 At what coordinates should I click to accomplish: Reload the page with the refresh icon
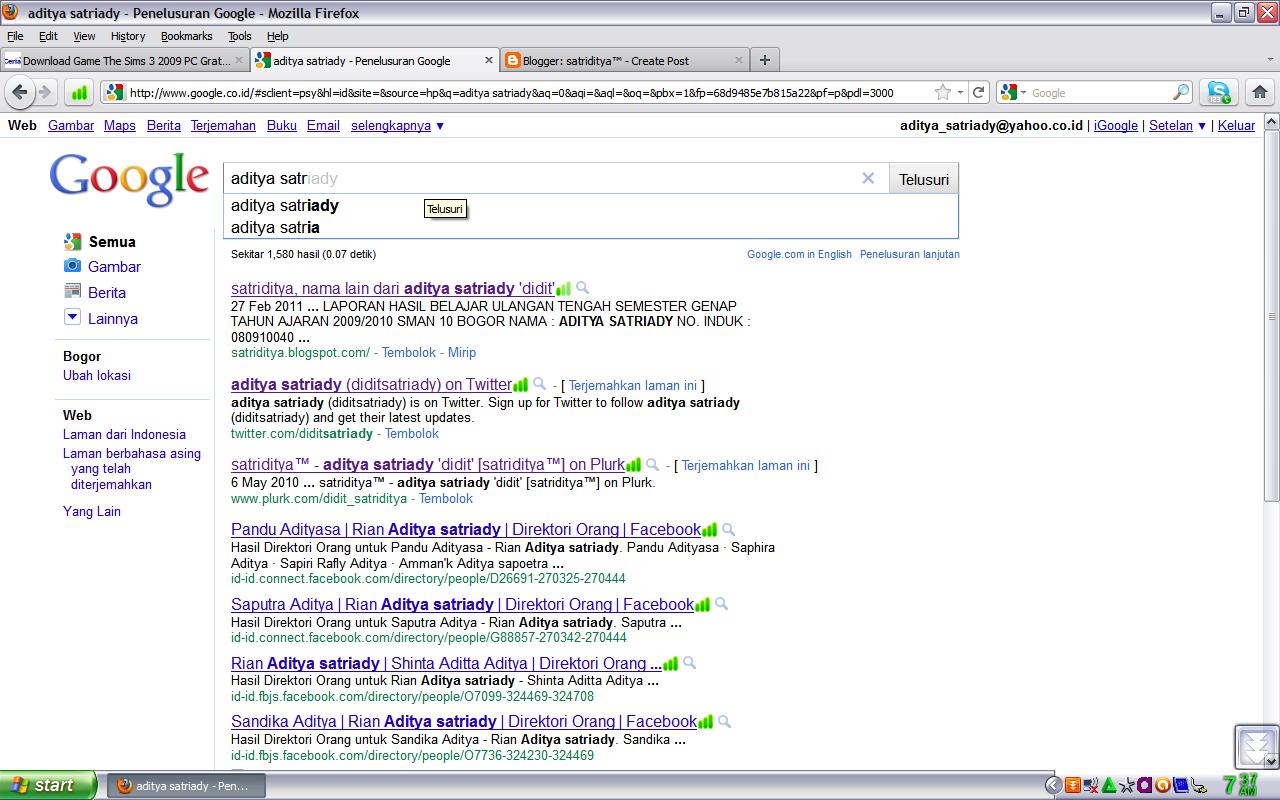(979, 92)
